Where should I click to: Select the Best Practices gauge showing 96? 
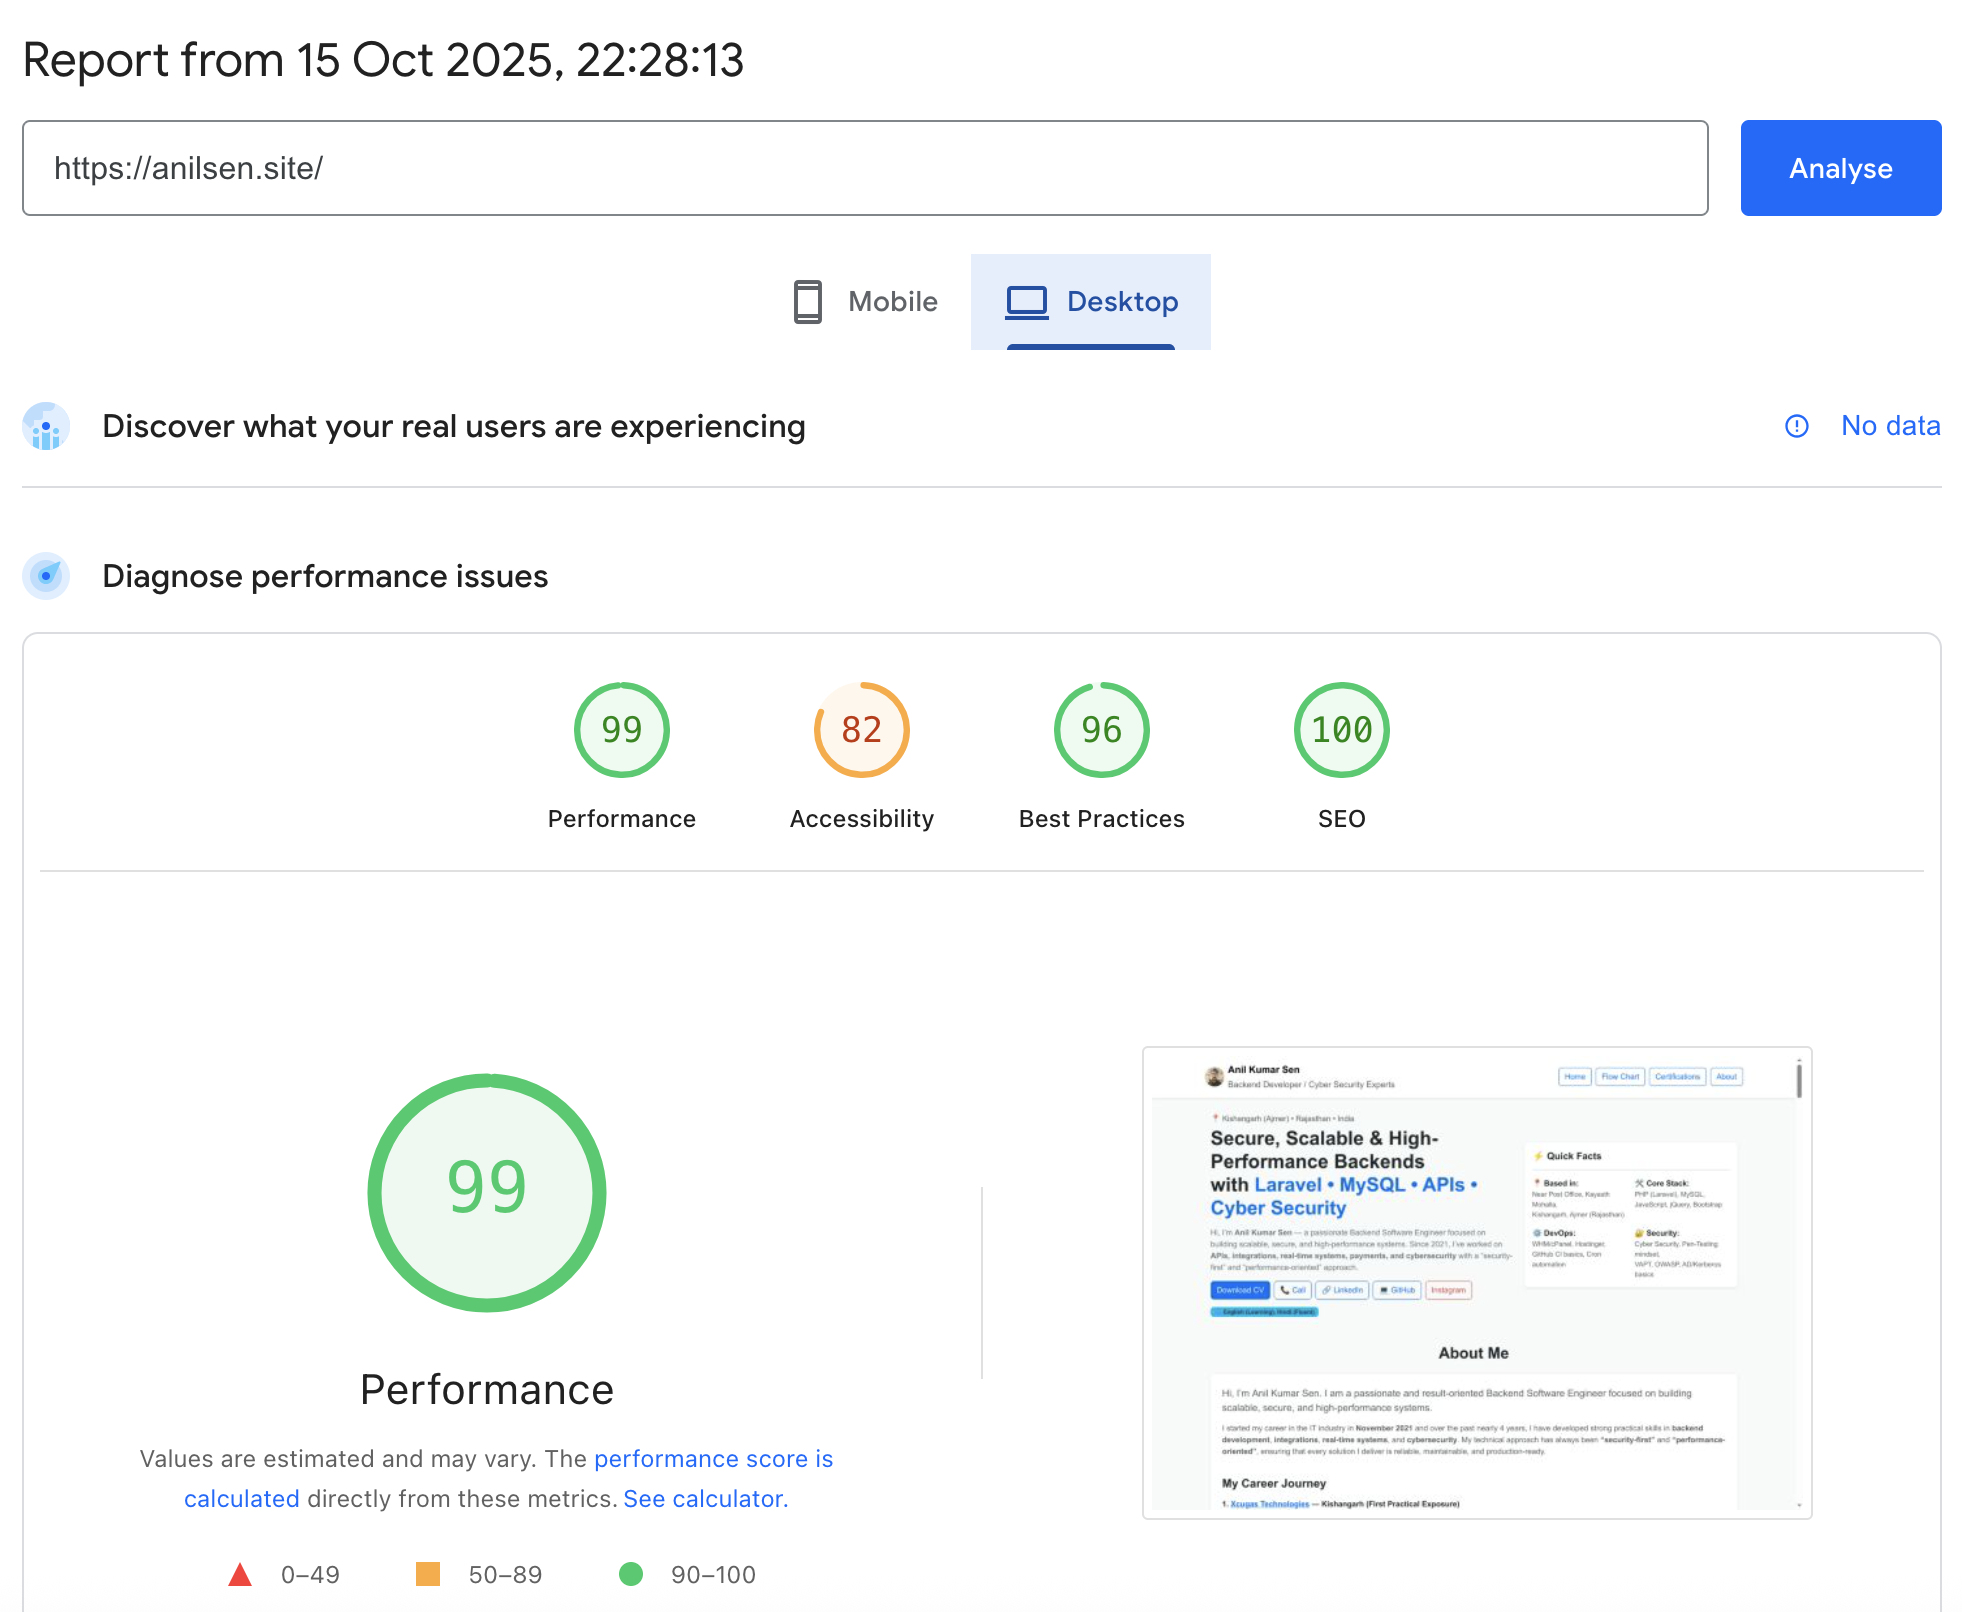tap(1100, 730)
